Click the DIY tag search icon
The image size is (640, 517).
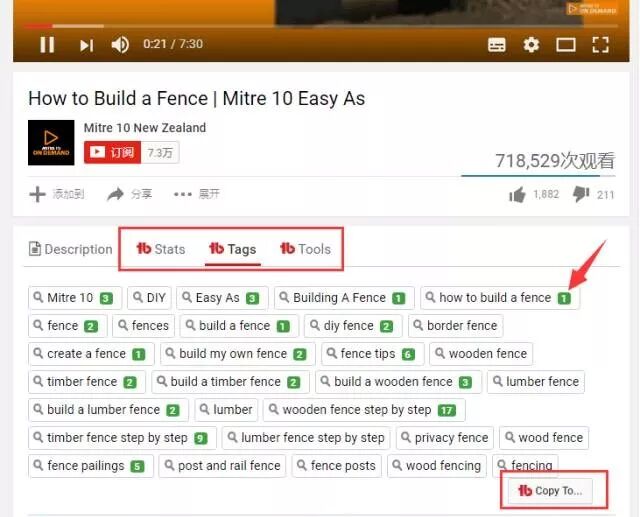point(138,297)
